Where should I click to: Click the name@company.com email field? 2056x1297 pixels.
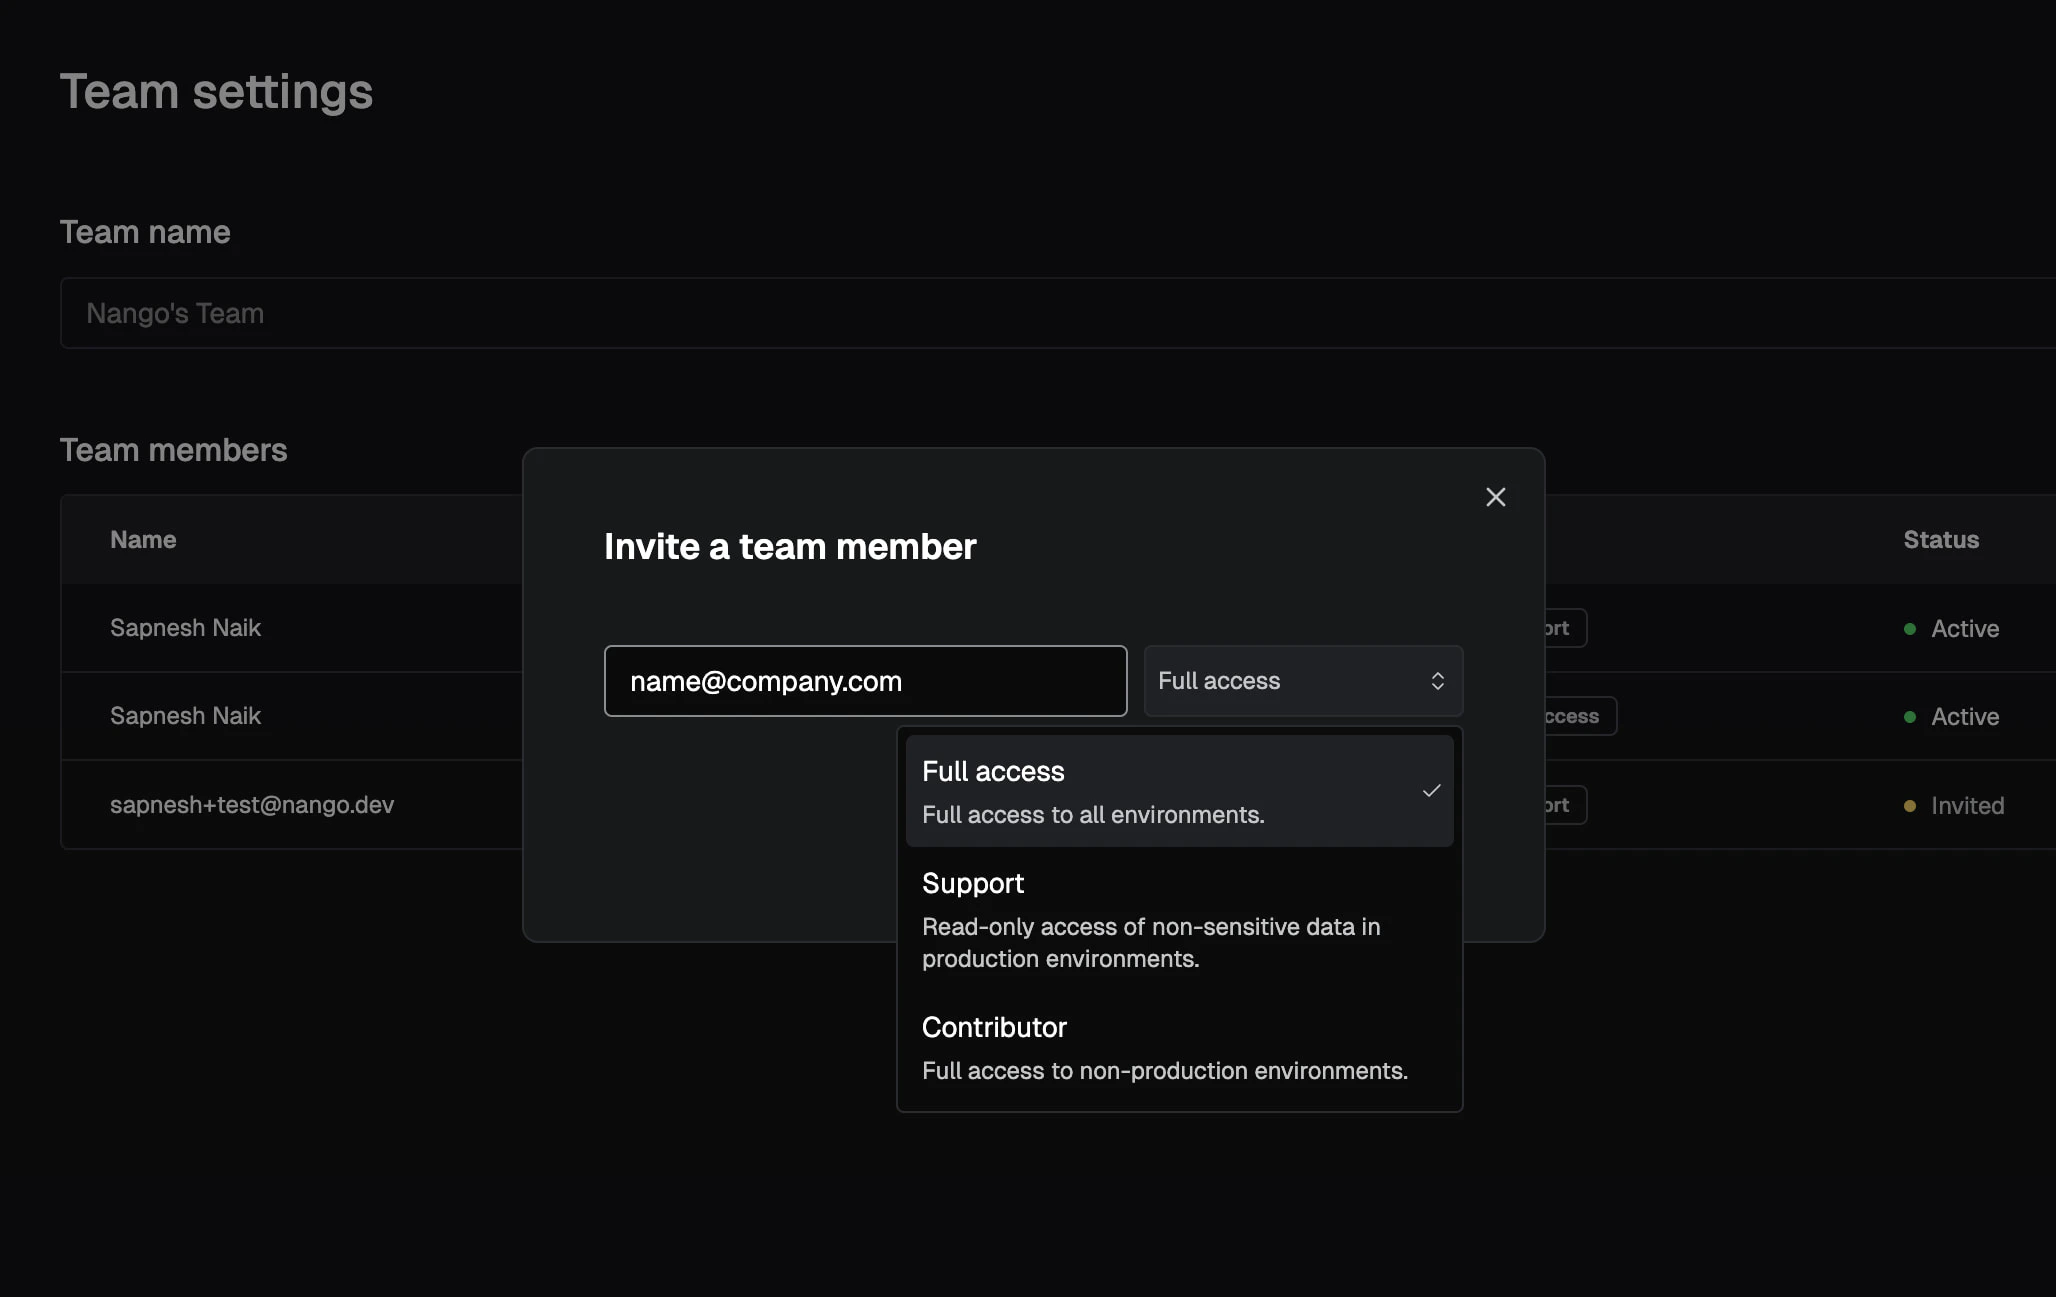point(865,681)
